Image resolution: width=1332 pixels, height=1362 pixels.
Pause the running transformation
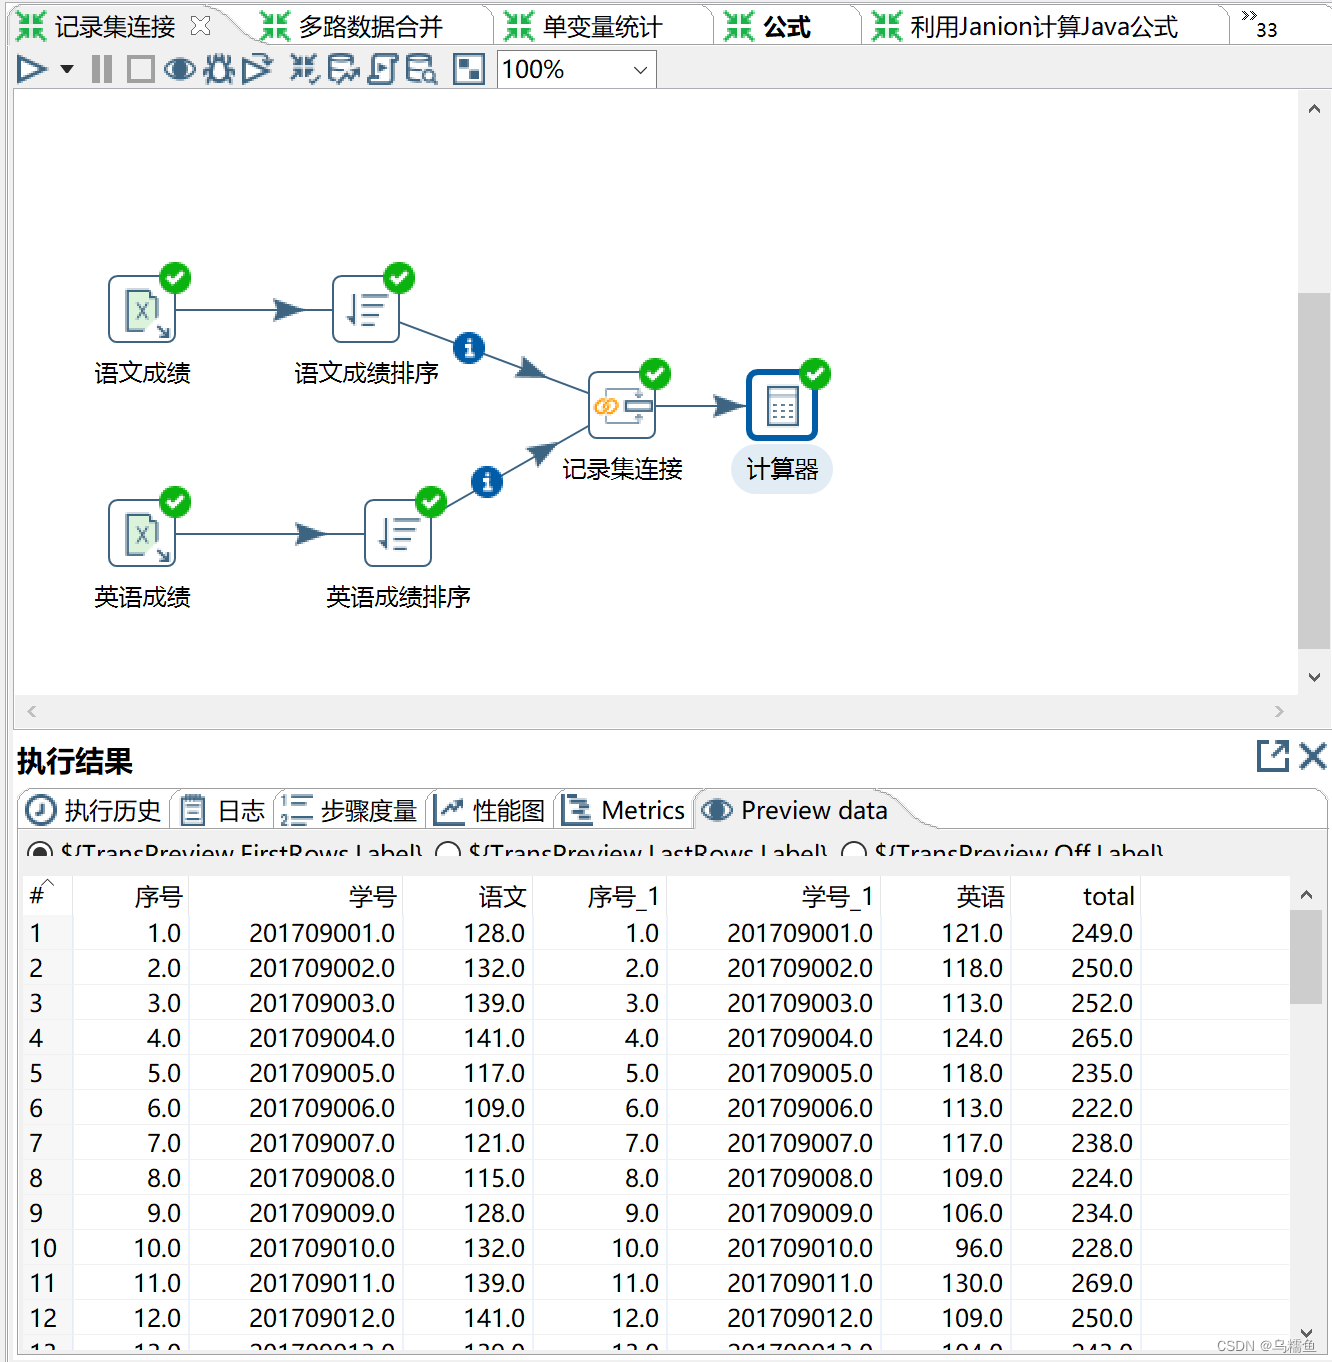click(x=101, y=69)
